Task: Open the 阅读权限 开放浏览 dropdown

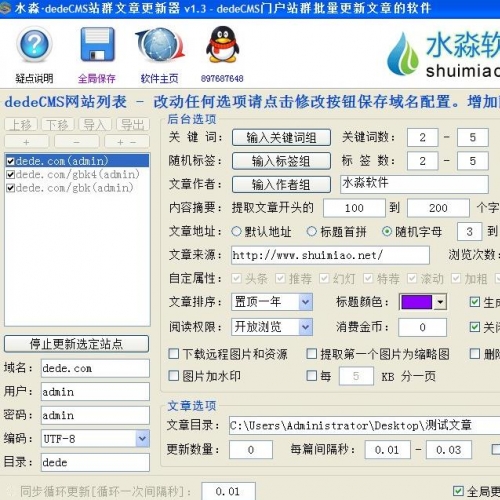Action: 305,327
